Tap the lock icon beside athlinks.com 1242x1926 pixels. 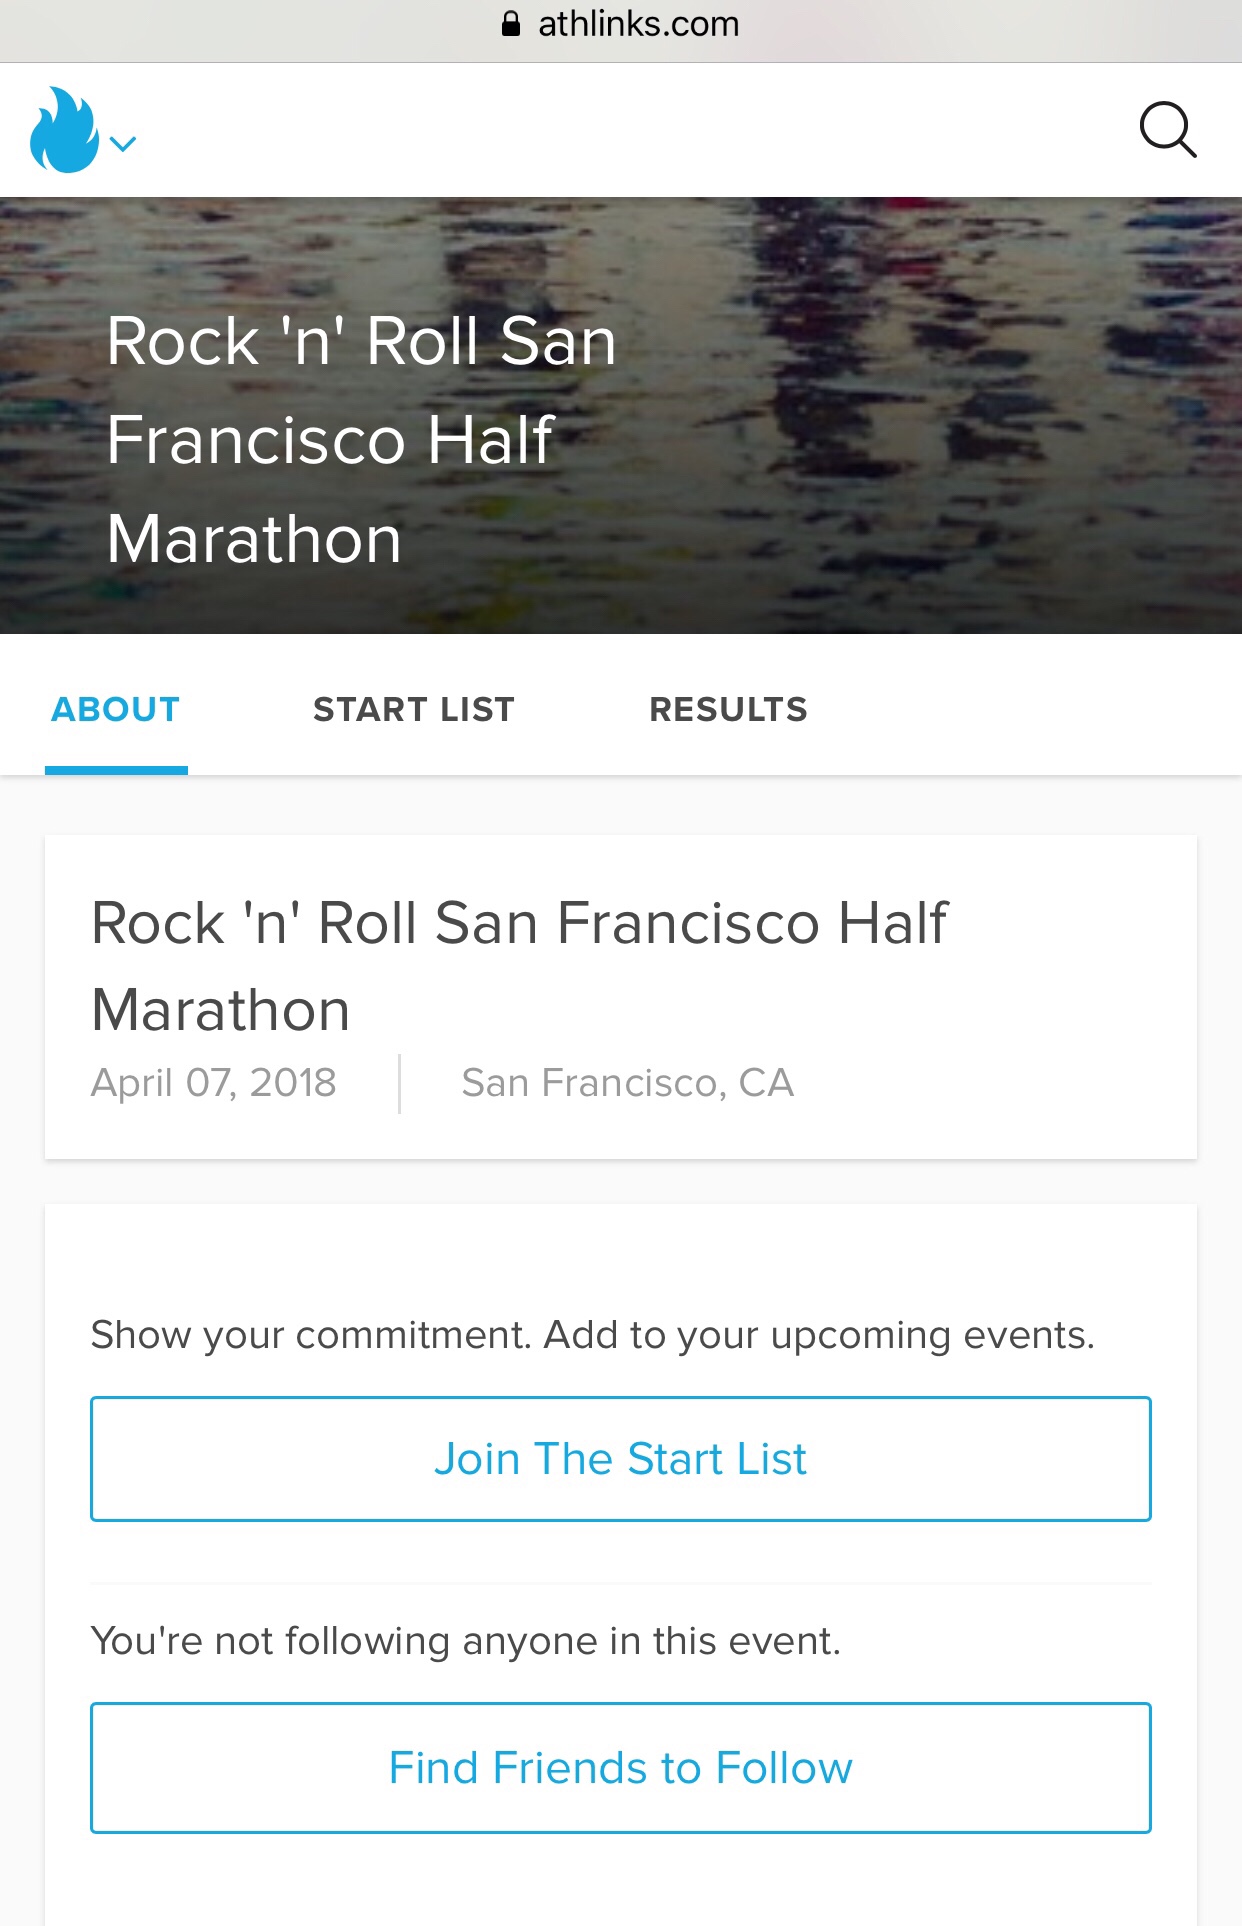[x=511, y=24]
